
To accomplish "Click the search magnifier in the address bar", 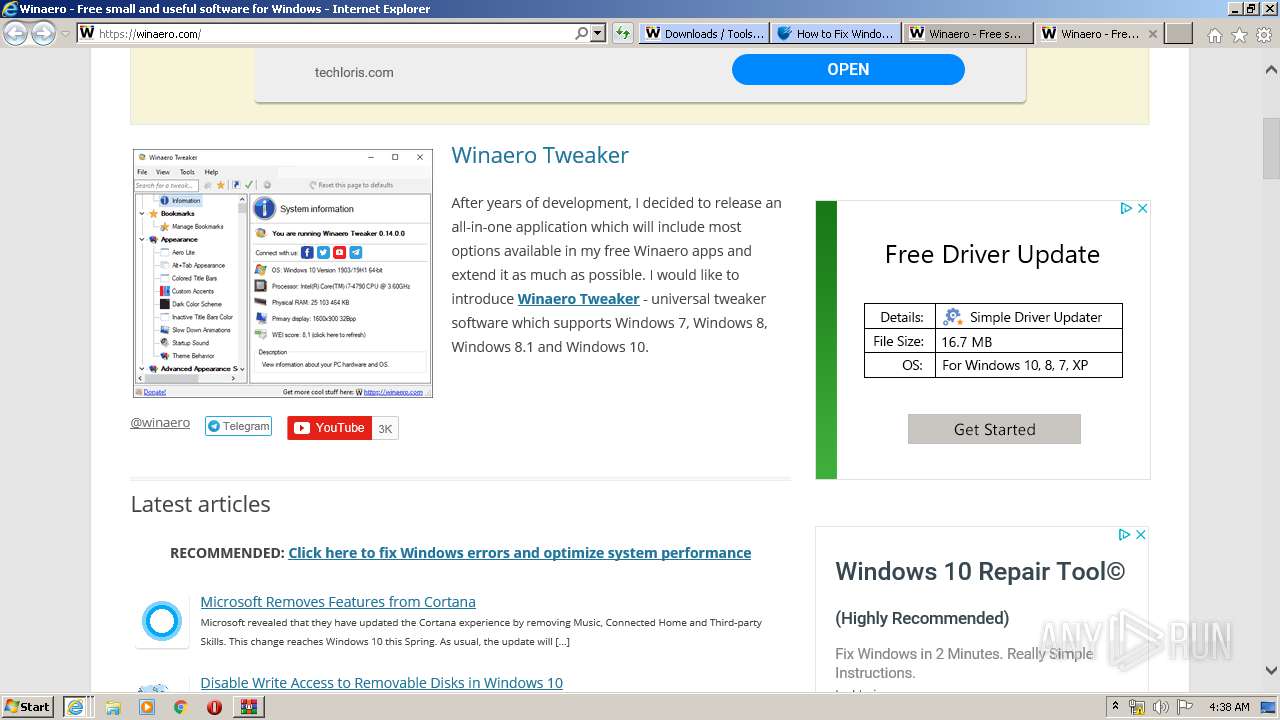I will point(581,33).
